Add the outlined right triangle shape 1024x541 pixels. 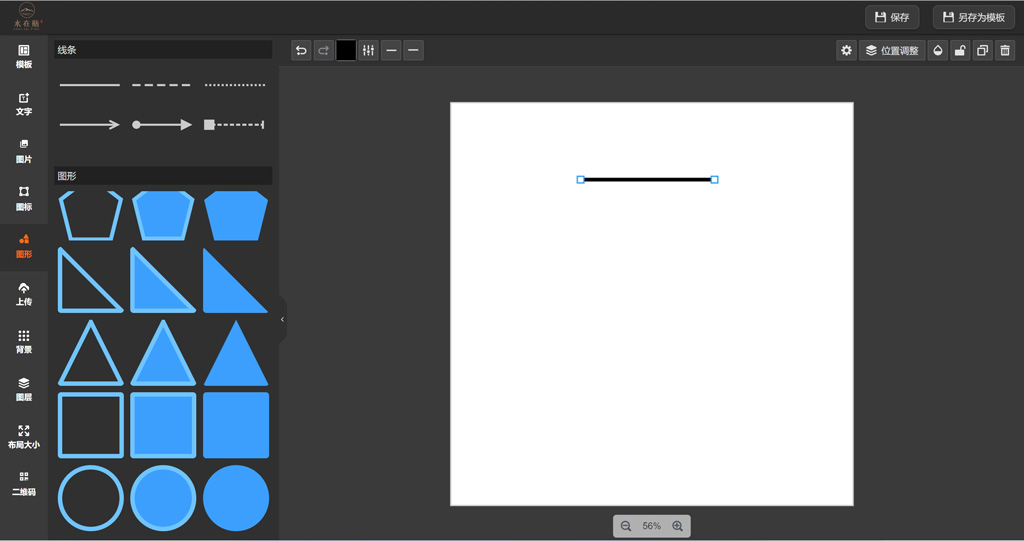[91, 280]
